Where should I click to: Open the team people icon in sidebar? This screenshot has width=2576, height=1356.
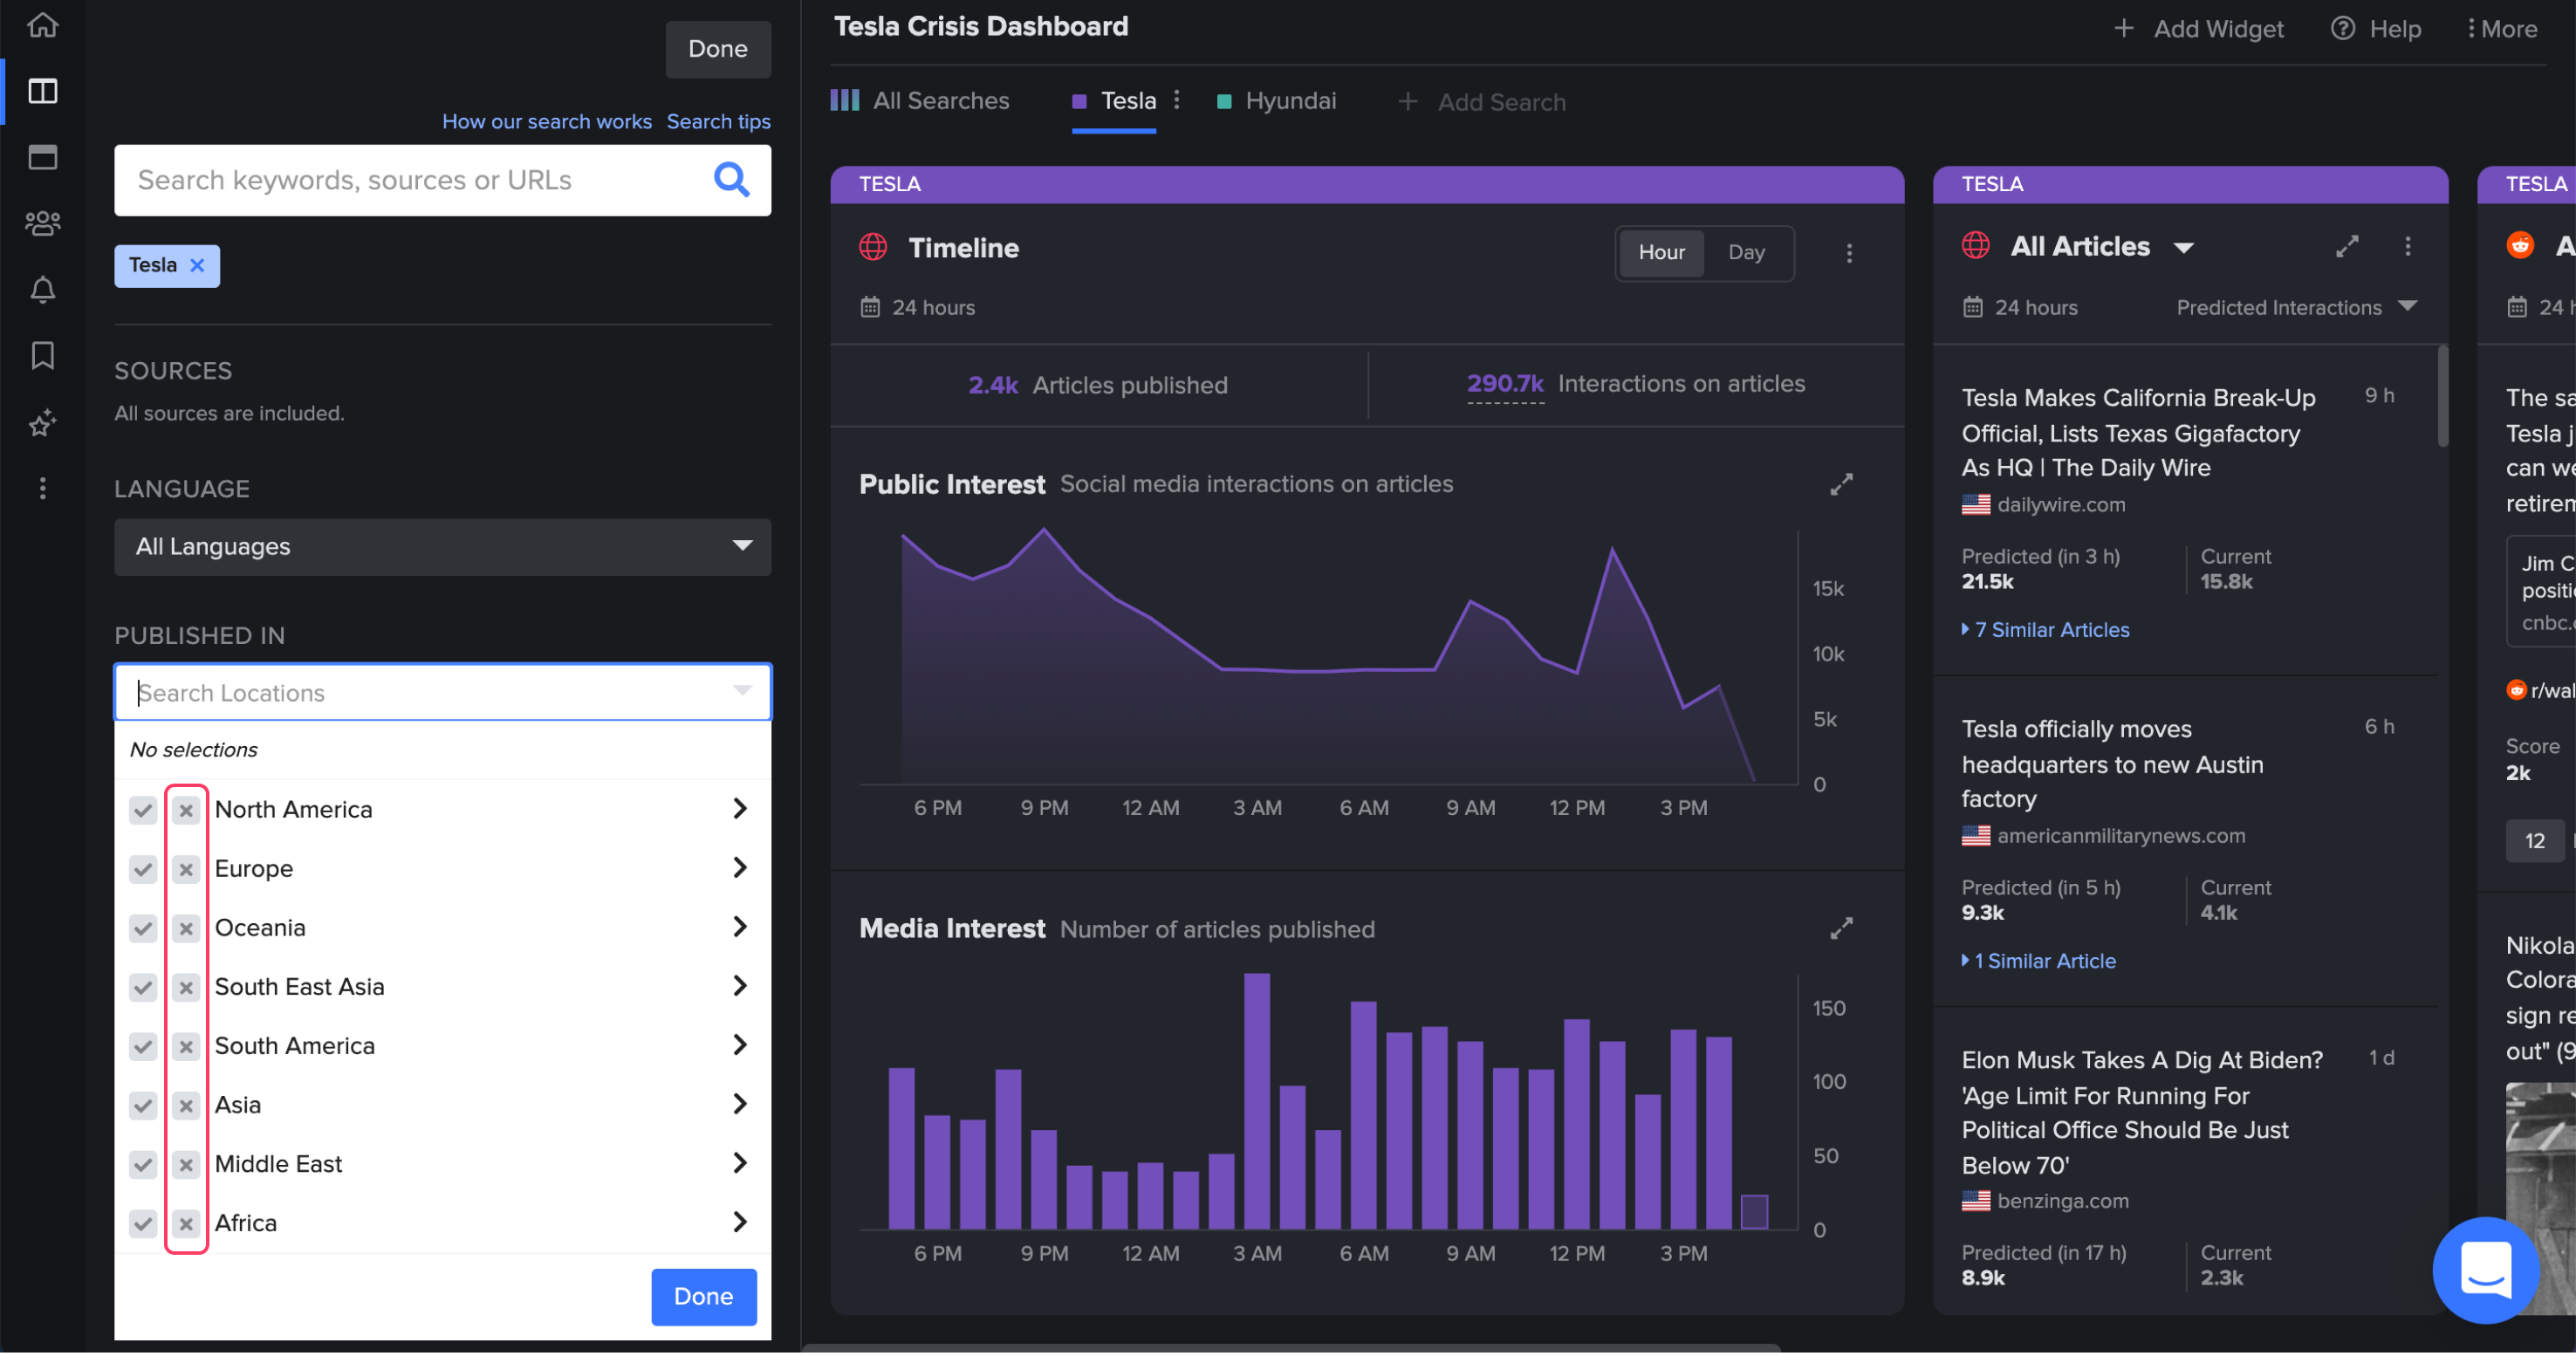(x=42, y=223)
